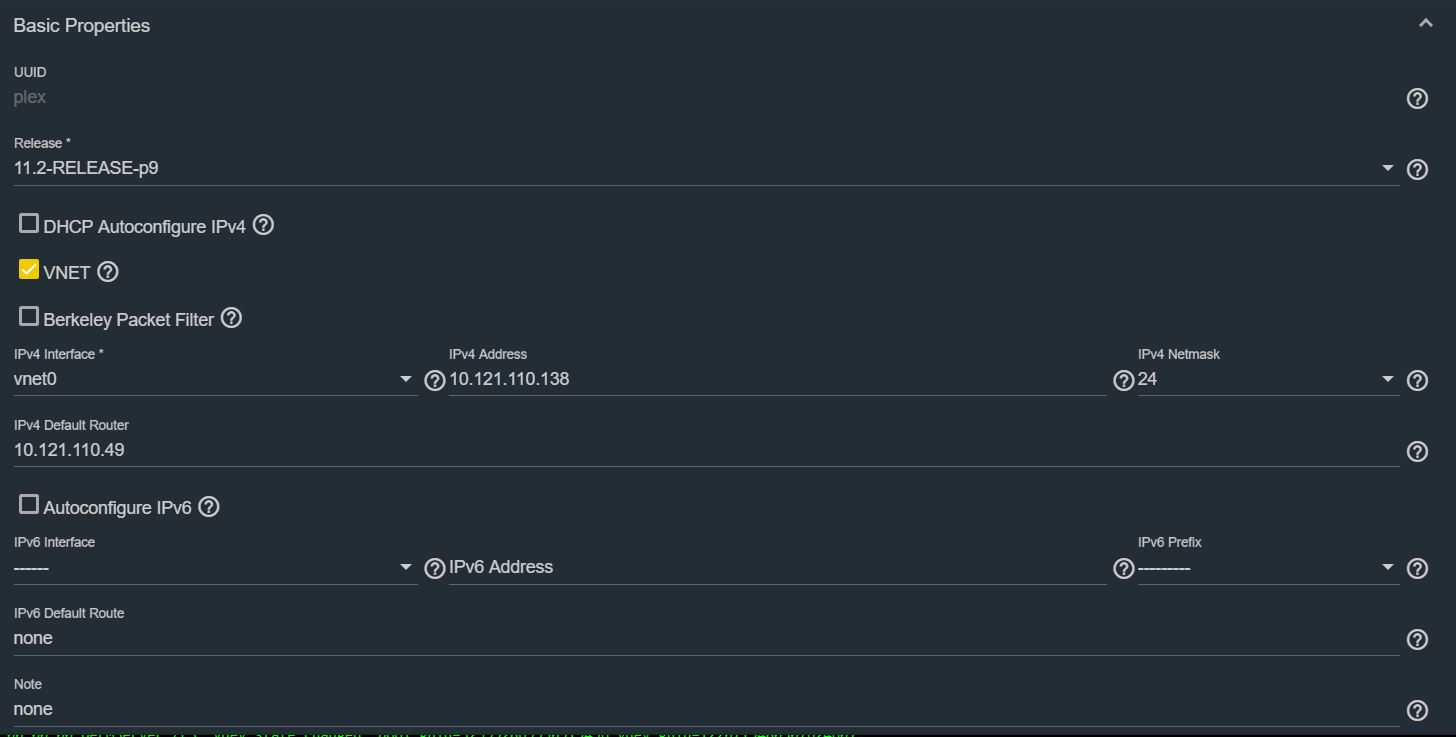This screenshot has height=737, width=1456.
Task: Enable Autoconfigure IPv6 checkbox
Action: pos(29,504)
